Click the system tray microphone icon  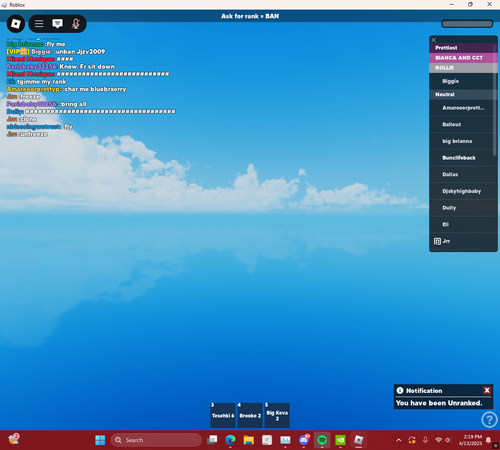point(425,440)
